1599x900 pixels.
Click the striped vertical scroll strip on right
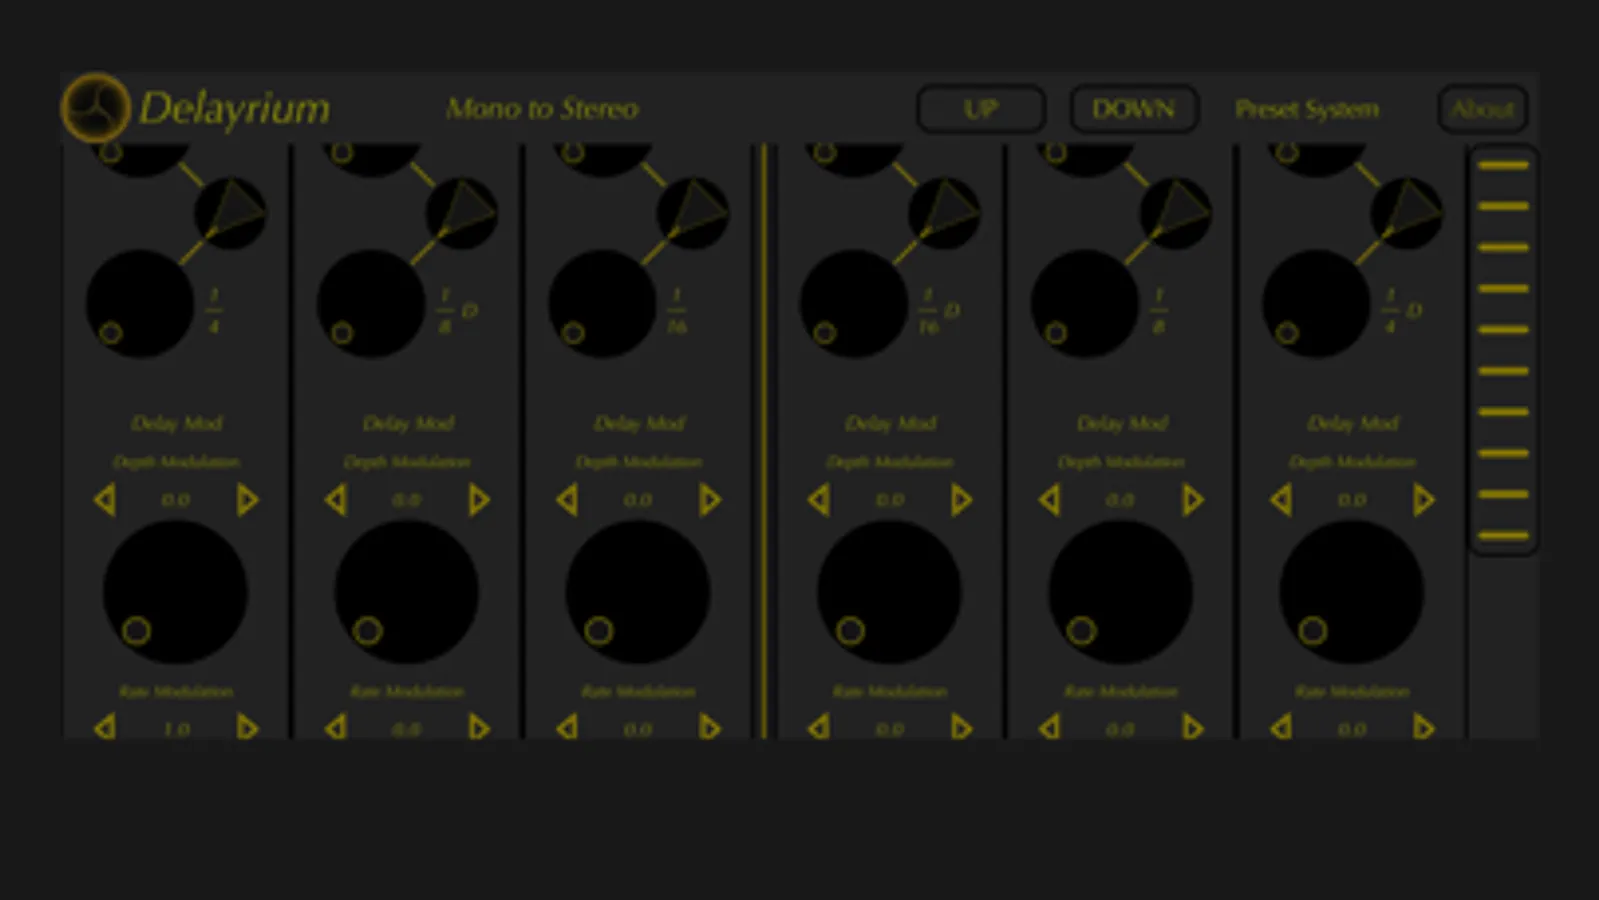(1503, 350)
